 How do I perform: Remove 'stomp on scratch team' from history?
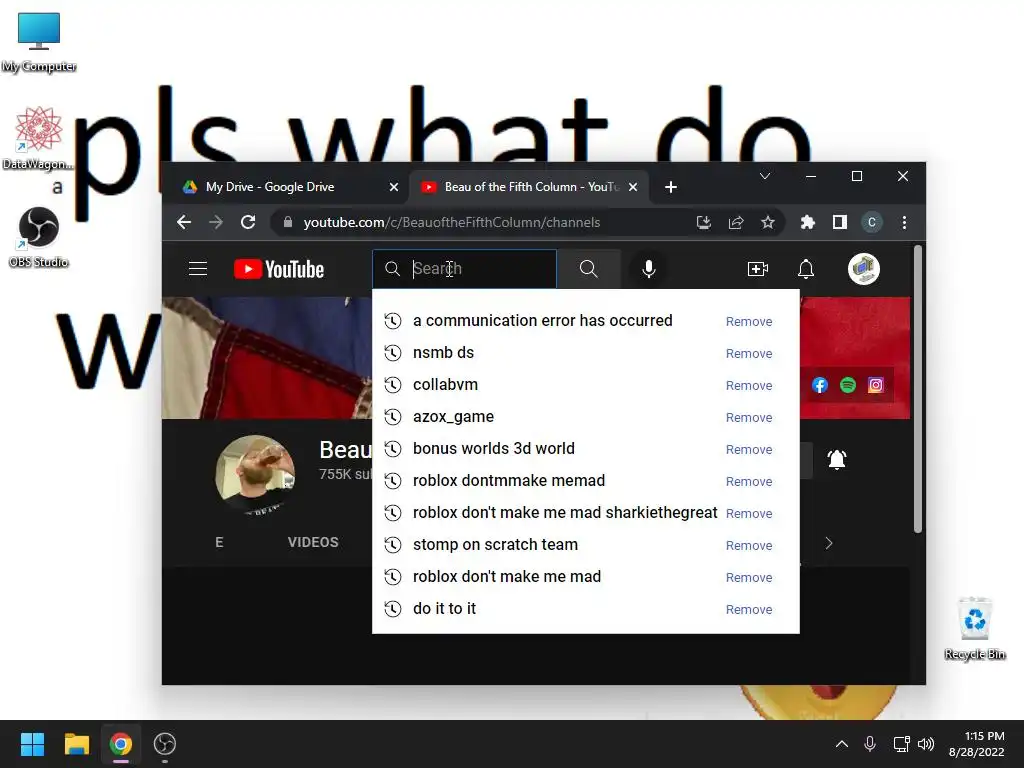point(749,545)
